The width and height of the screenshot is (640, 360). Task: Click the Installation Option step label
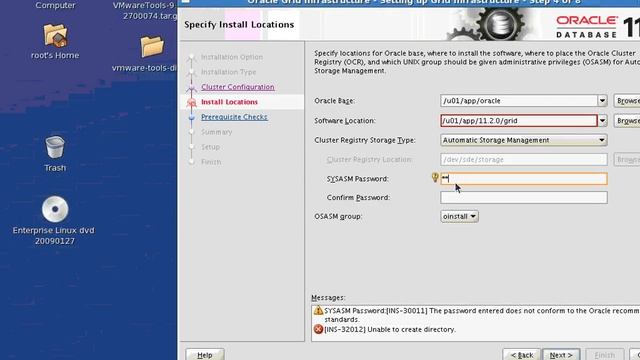[x=232, y=57]
